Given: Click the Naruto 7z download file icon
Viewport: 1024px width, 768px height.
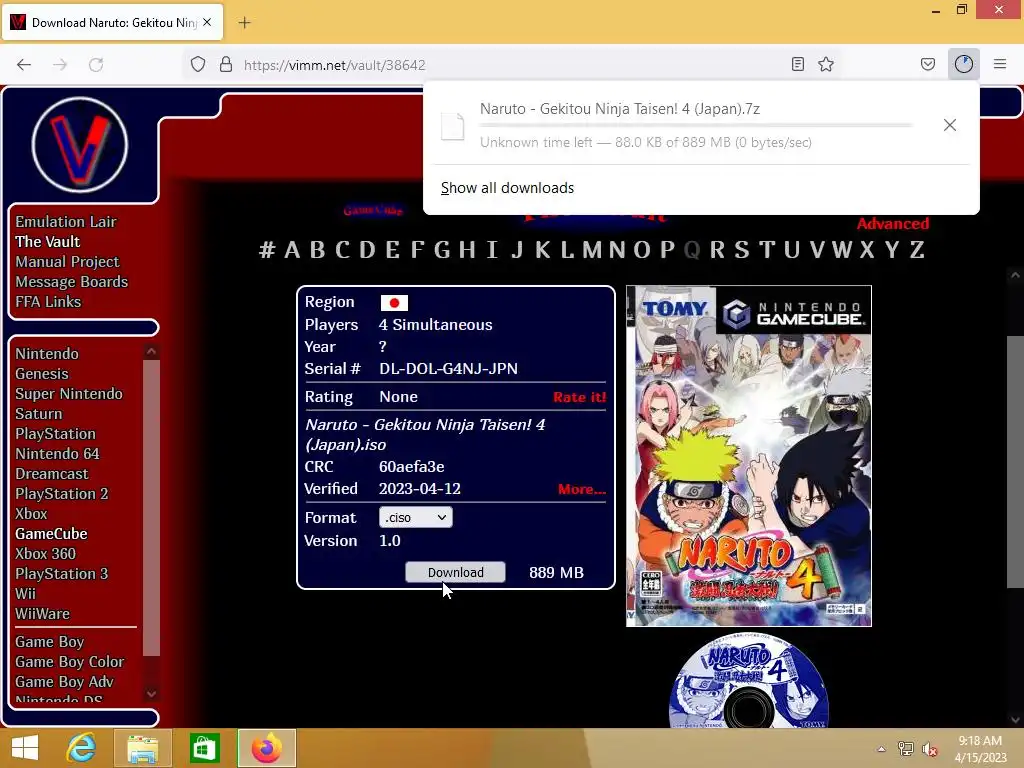Looking at the screenshot, I should 453,126.
